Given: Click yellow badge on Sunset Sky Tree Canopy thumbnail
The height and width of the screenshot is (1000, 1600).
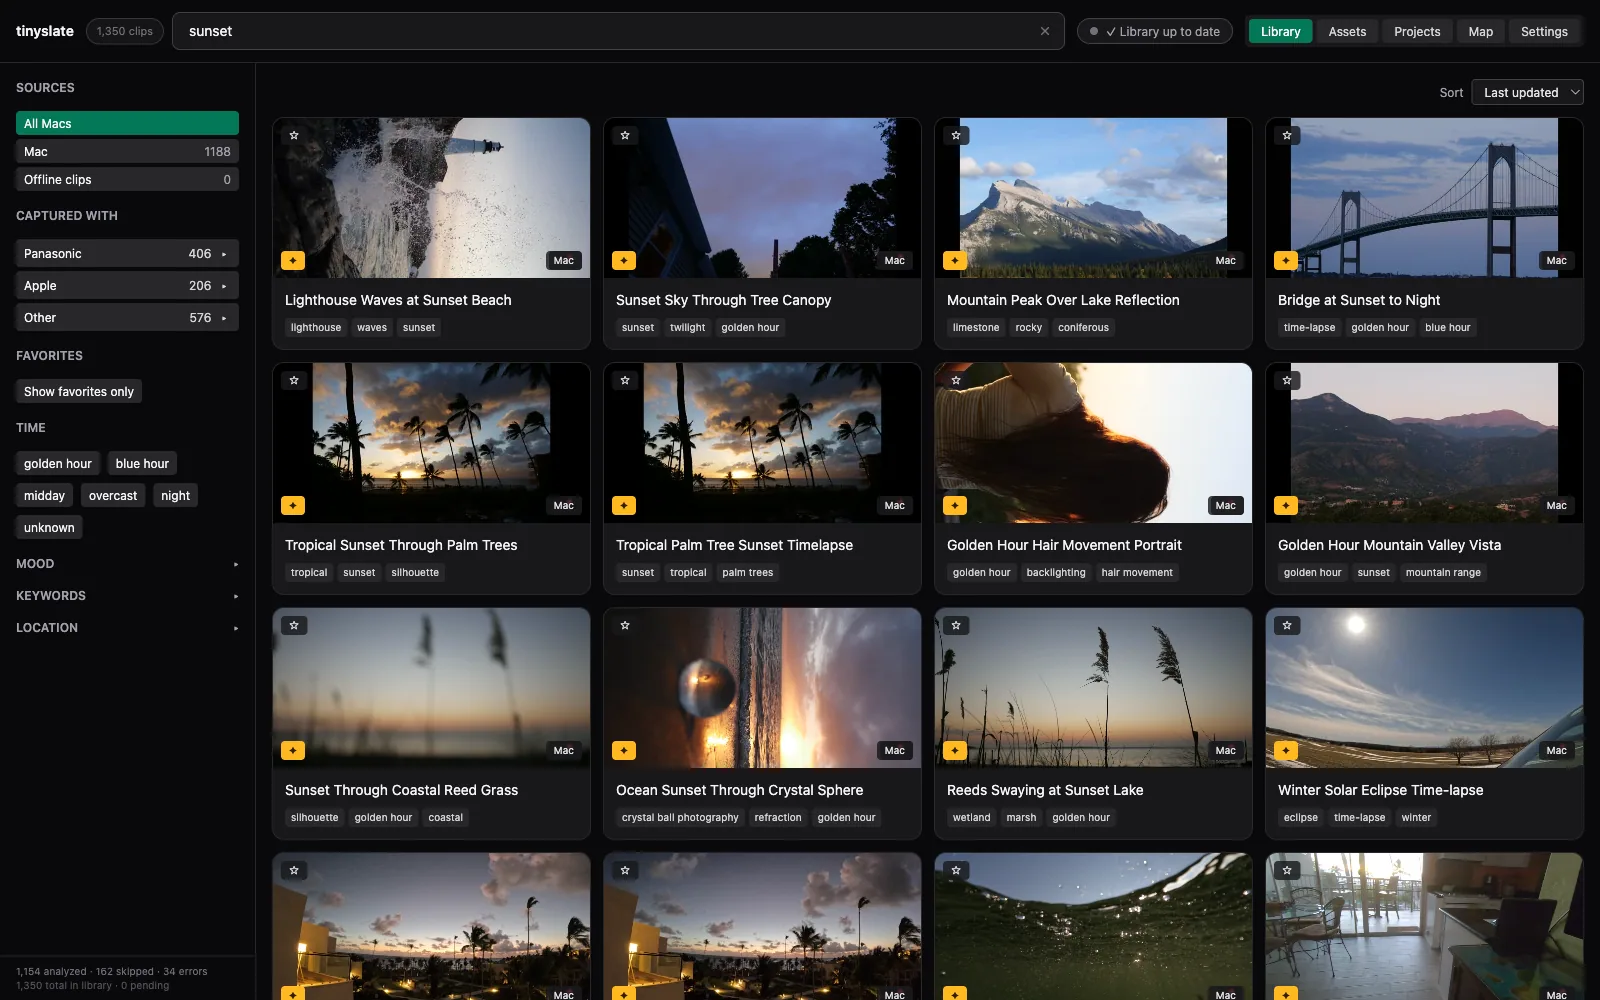Looking at the screenshot, I should 624,261.
